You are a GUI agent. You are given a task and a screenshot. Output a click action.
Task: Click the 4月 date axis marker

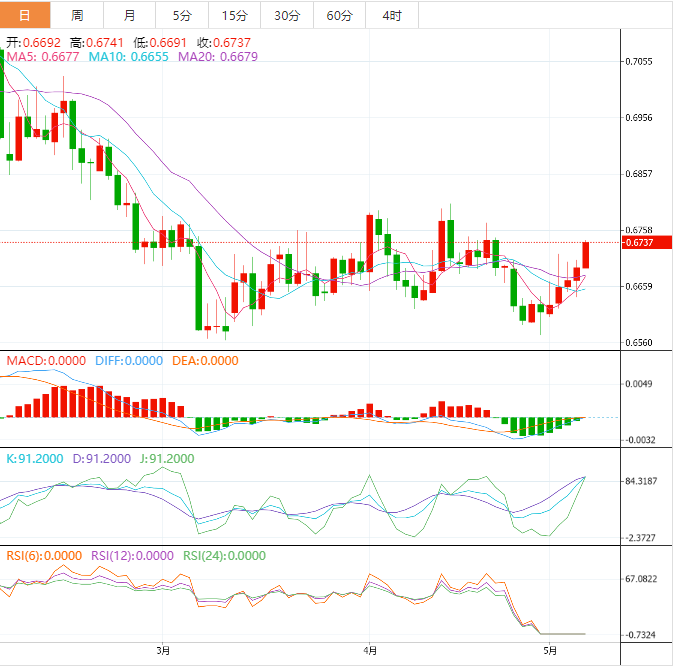370,650
